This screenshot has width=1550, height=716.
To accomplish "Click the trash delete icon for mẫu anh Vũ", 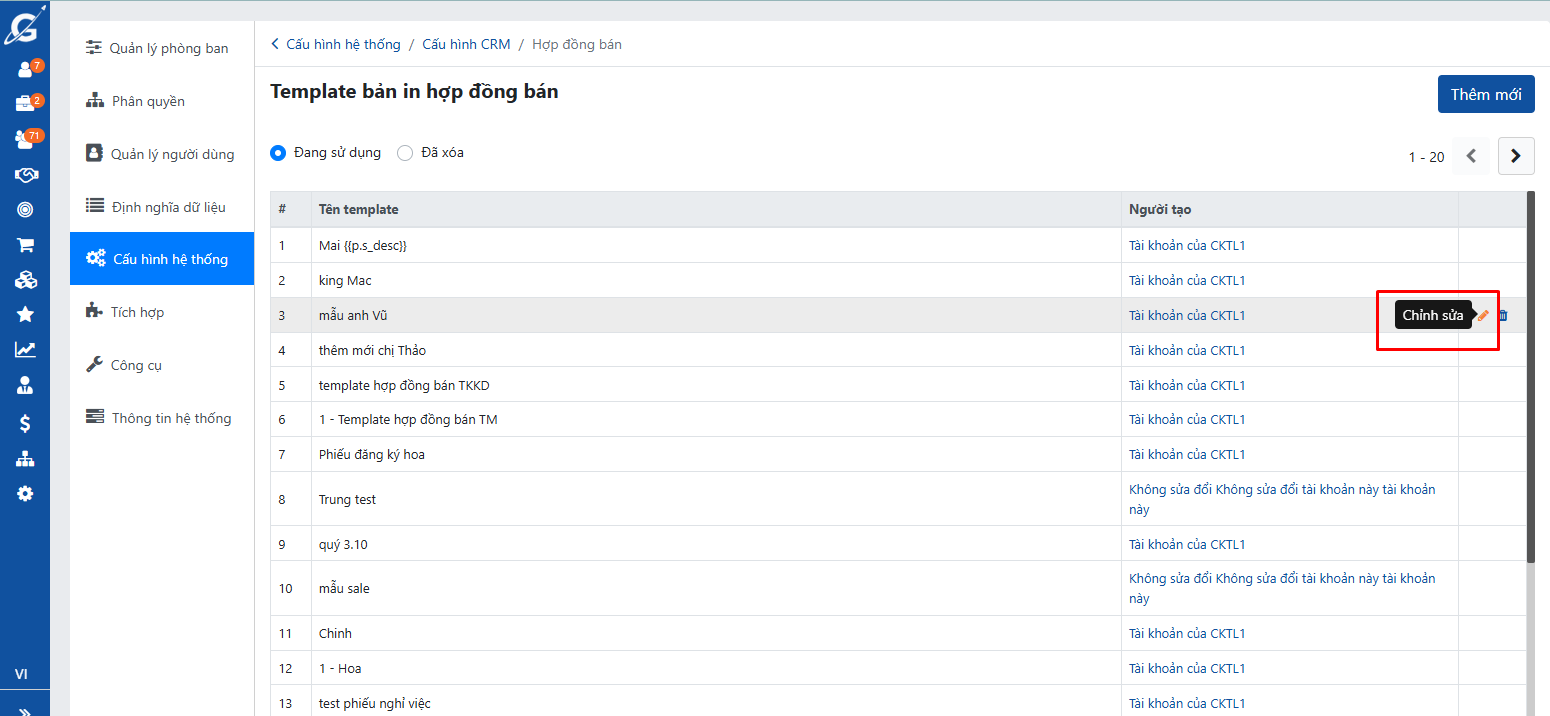I will (1502, 315).
